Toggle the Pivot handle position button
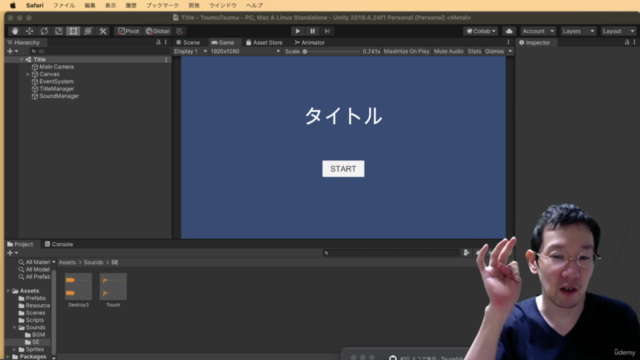Viewport: 640px width, 360px height. click(129, 31)
